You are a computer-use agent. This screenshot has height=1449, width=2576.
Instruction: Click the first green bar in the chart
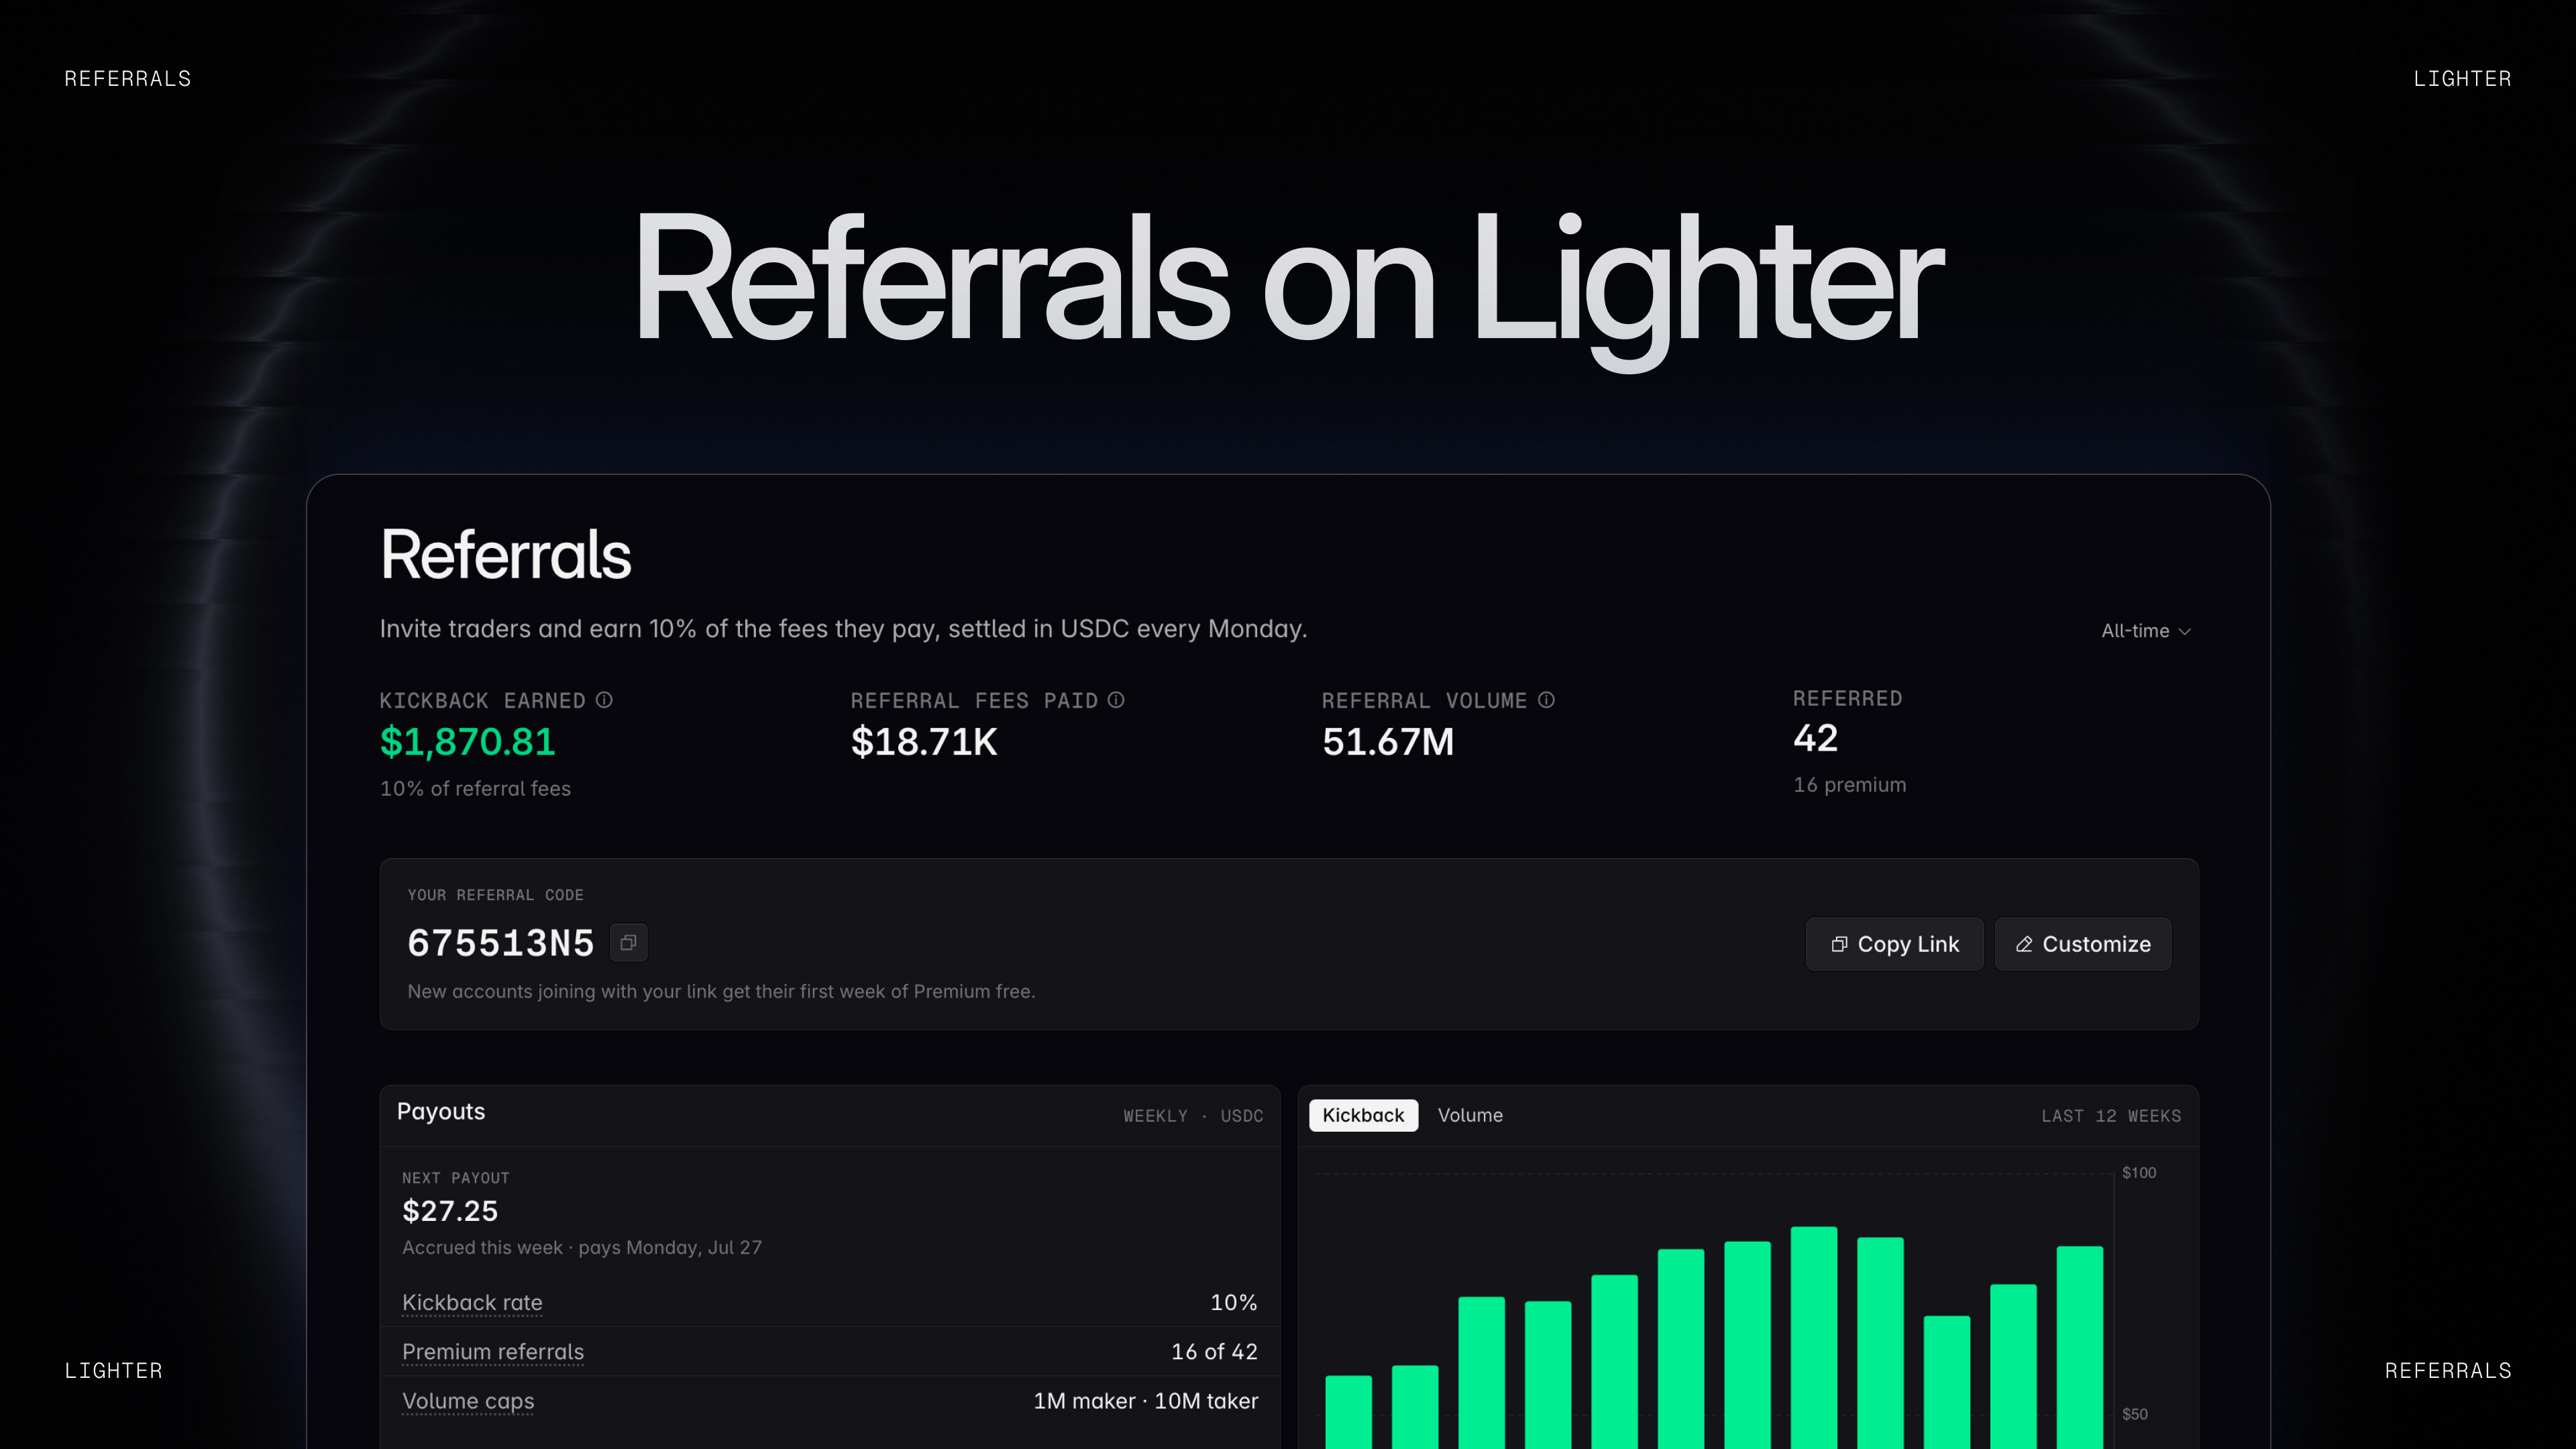[x=1348, y=1412]
